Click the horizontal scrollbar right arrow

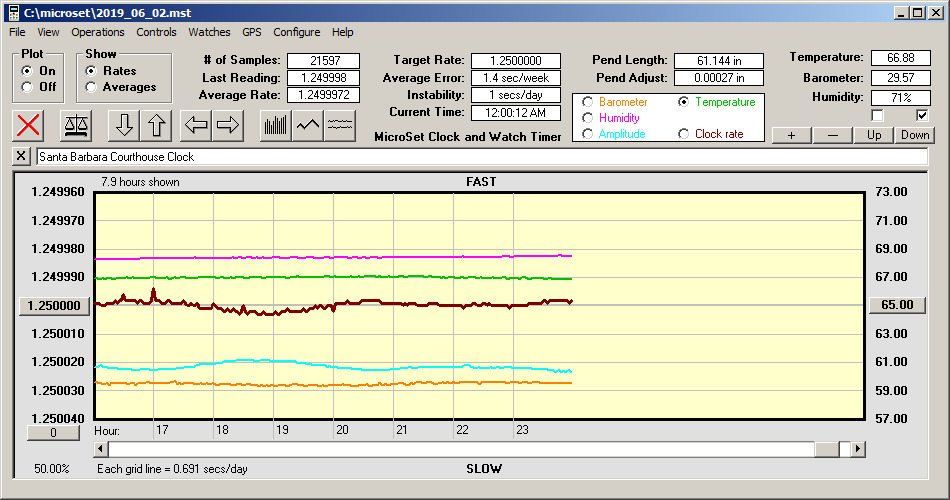[857, 450]
